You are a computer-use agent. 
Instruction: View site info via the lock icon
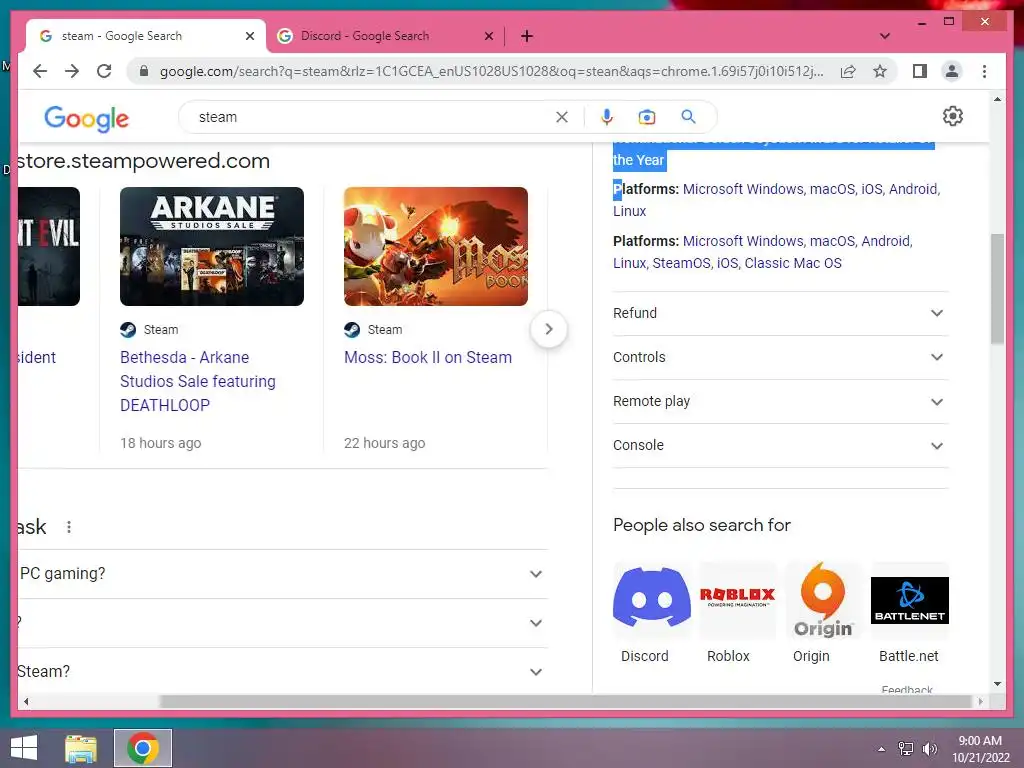click(x=144, y=71)
